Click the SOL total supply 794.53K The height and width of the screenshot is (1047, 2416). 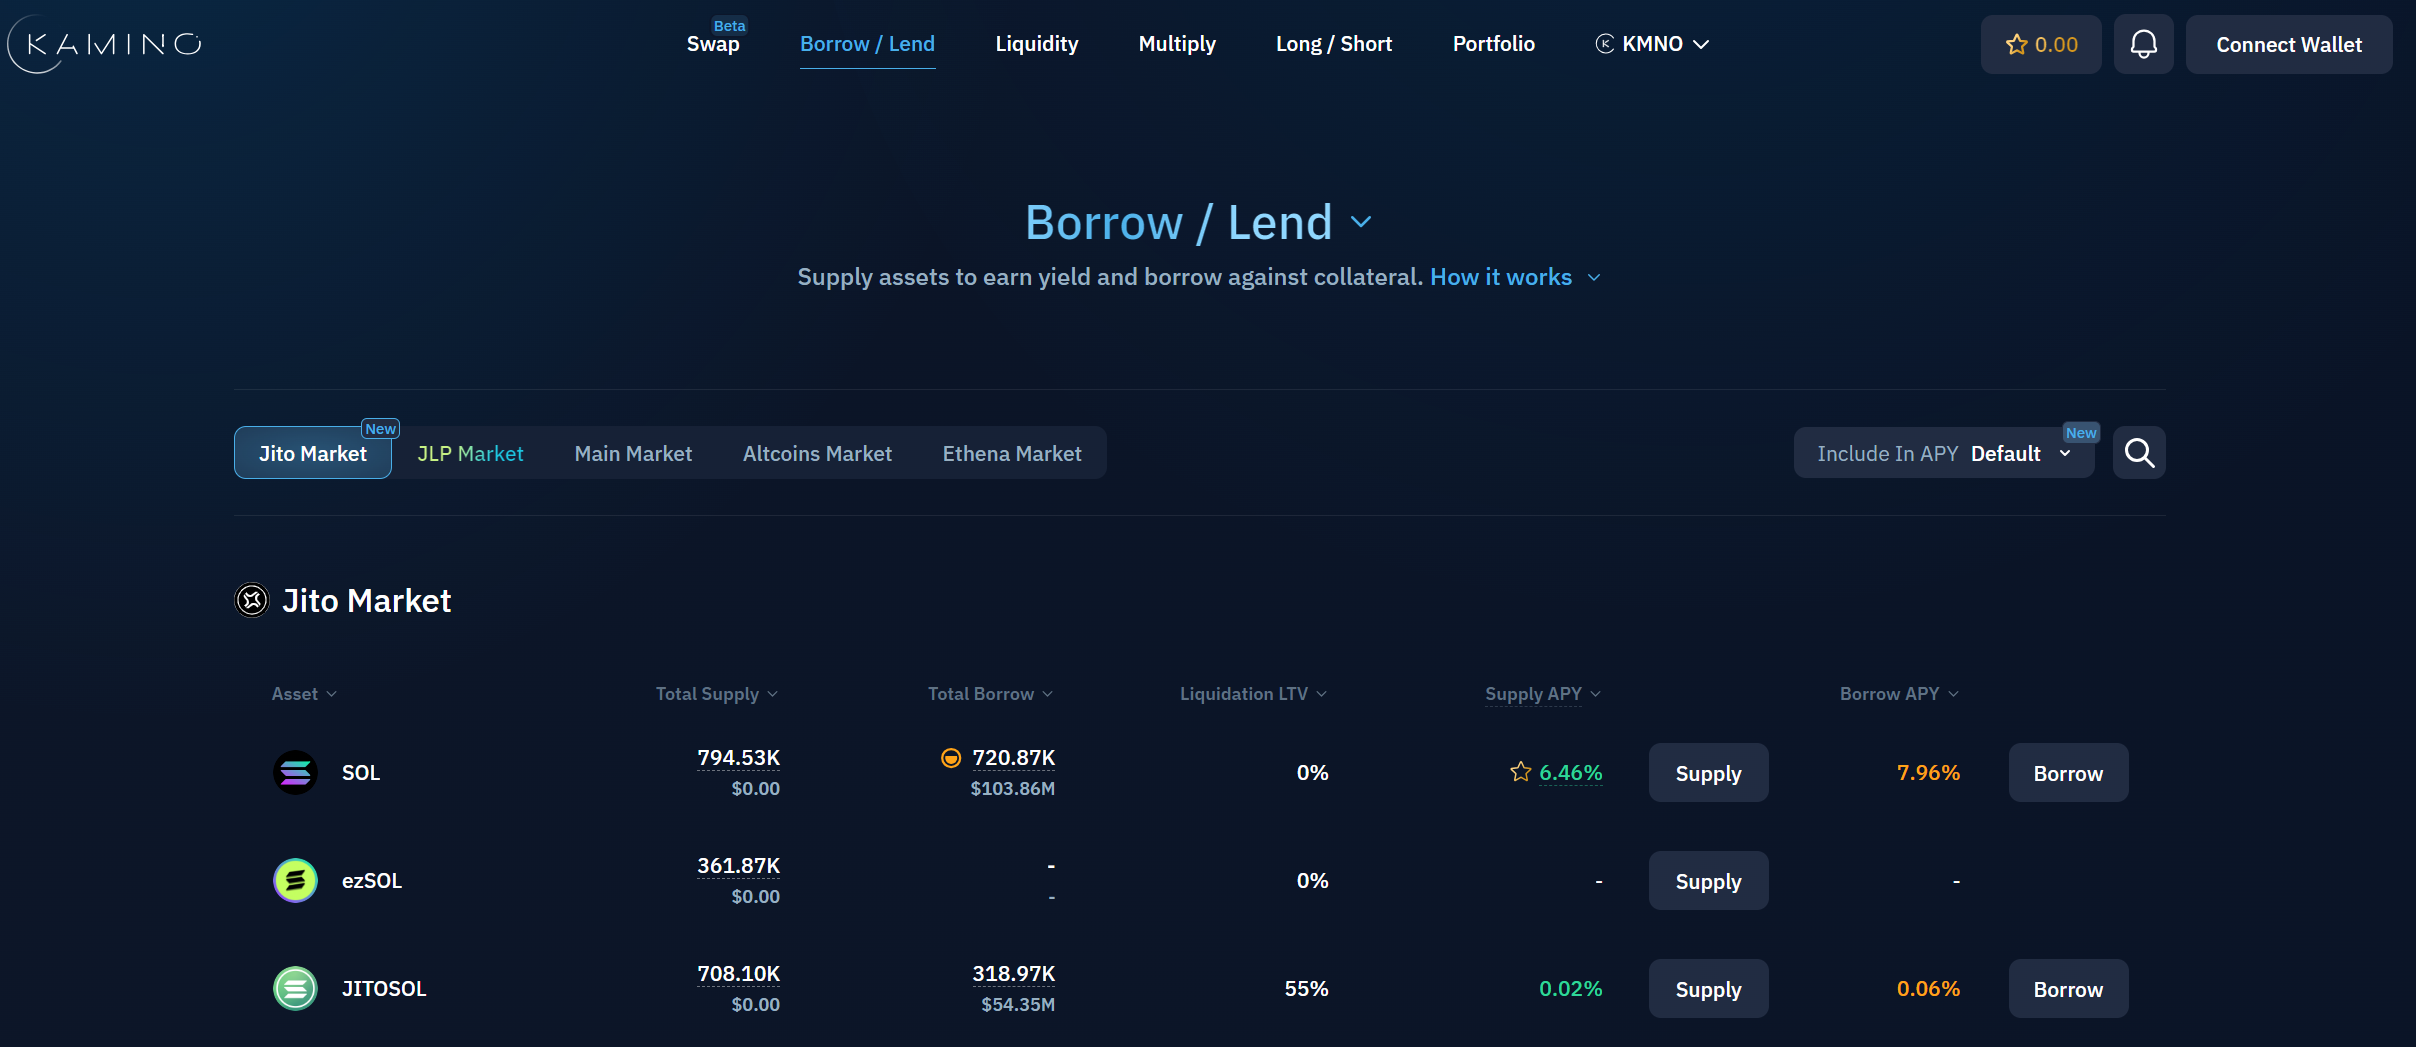point(738,758)
